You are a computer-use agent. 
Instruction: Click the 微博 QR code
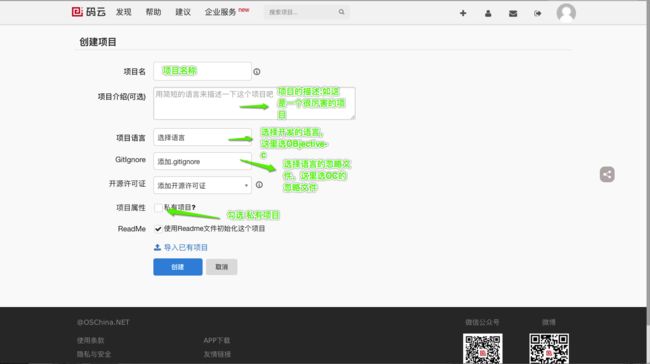tap(549, 349)
